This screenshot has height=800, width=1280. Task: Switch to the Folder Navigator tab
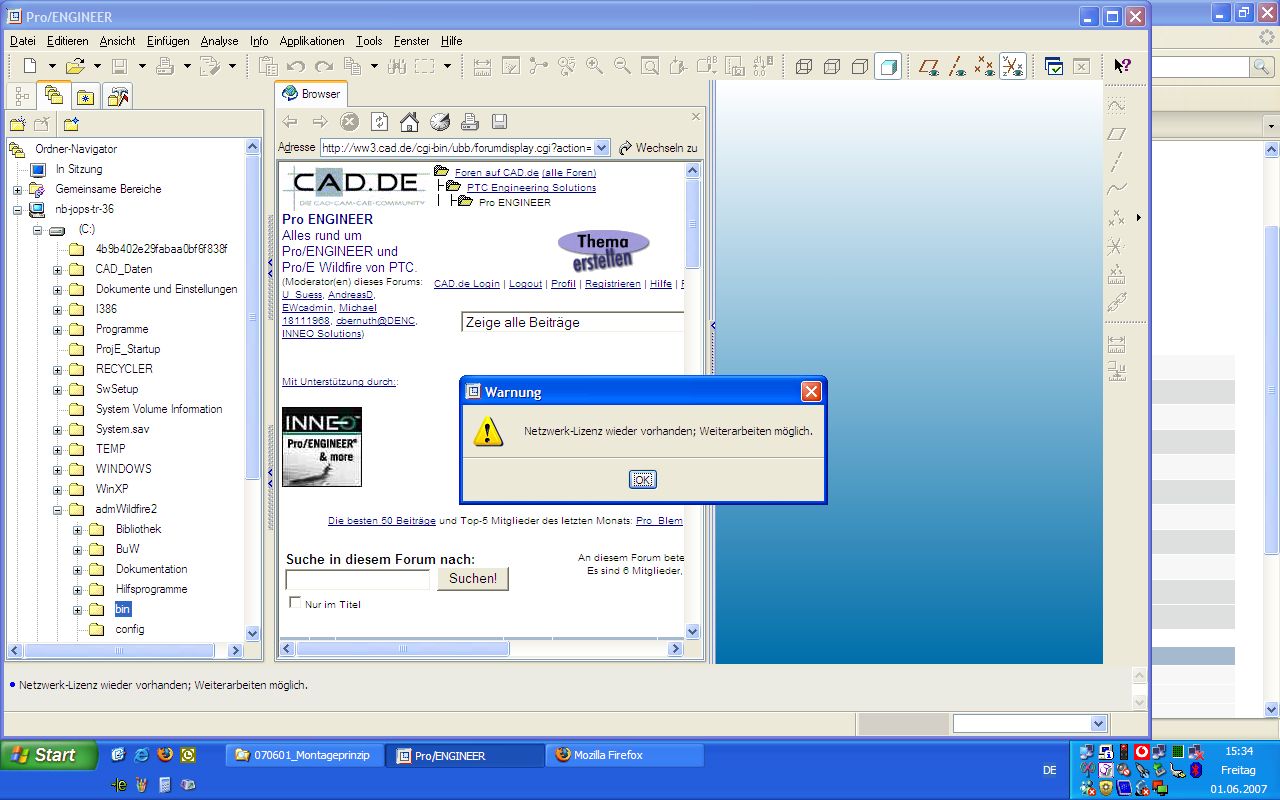pos(54,96)
